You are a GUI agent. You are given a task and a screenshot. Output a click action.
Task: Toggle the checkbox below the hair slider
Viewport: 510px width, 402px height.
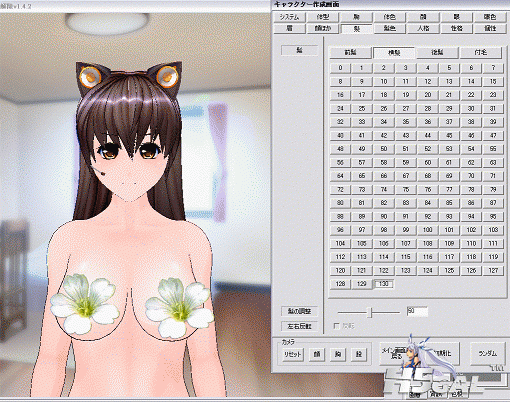[336, 326]
